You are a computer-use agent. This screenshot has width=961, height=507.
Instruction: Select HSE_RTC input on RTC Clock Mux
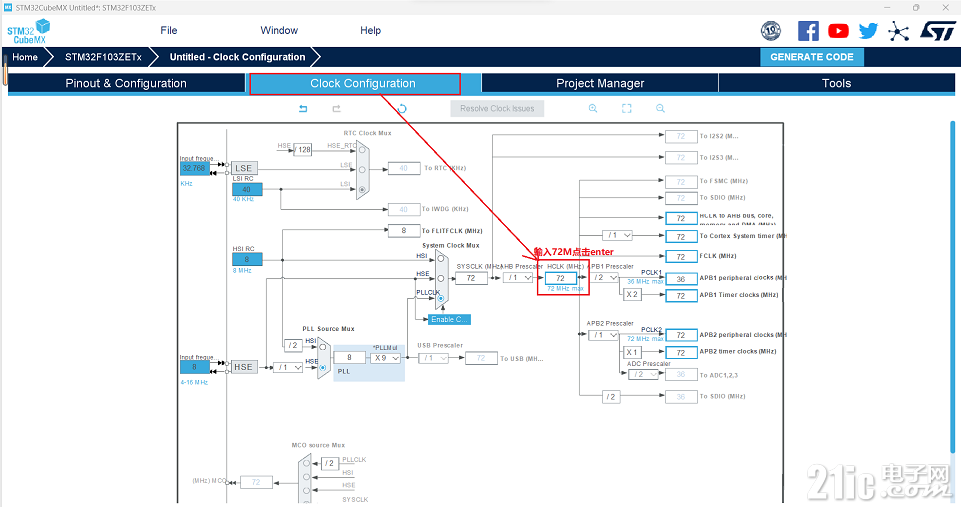click(x=362, y=150)
